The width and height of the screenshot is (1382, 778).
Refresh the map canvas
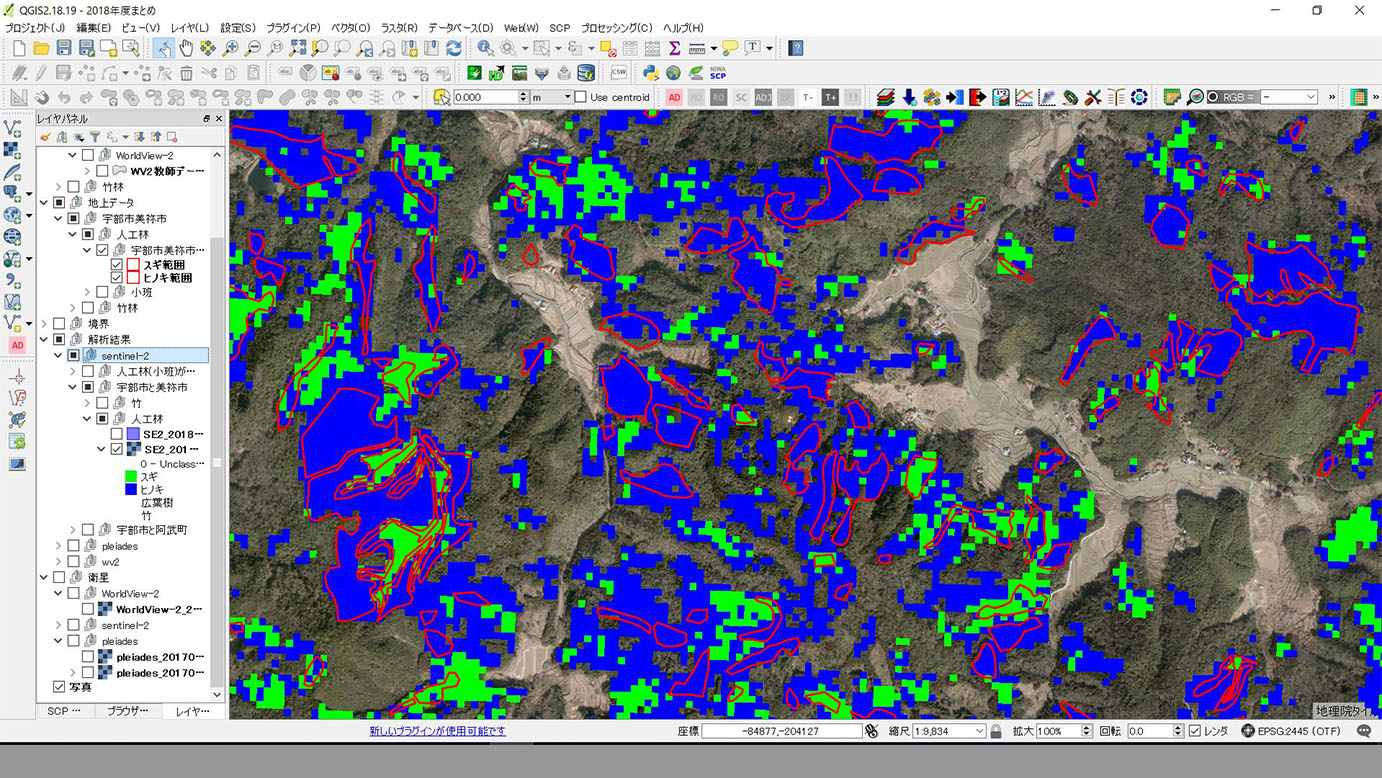coord(455,48)
